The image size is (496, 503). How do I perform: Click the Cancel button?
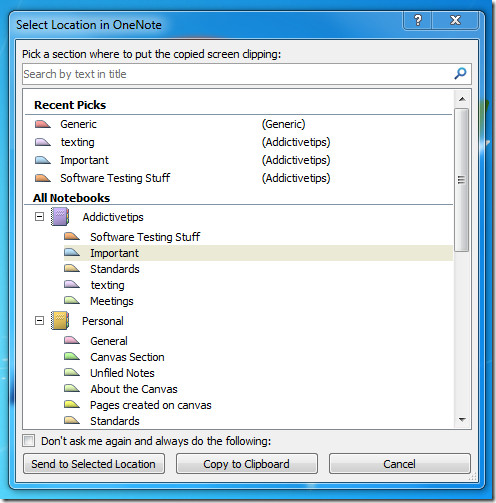399,464
